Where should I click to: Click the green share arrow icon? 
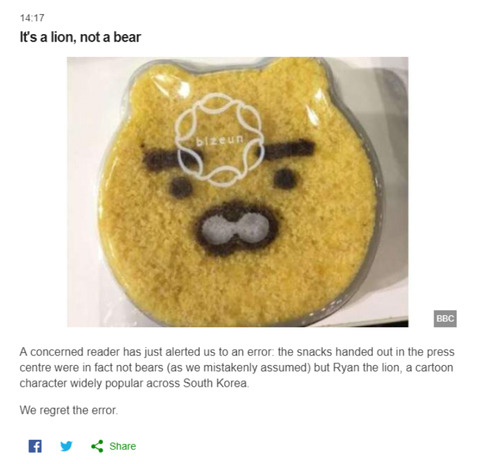tap(97, 446)
